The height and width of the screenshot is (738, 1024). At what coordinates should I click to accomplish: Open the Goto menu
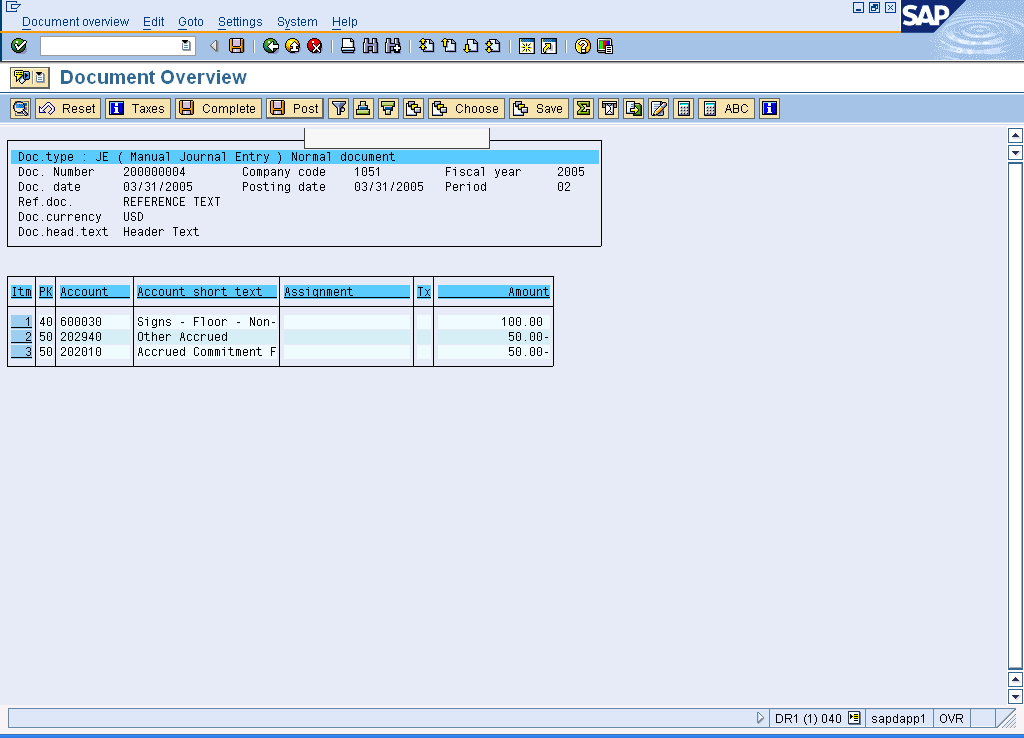191,22
